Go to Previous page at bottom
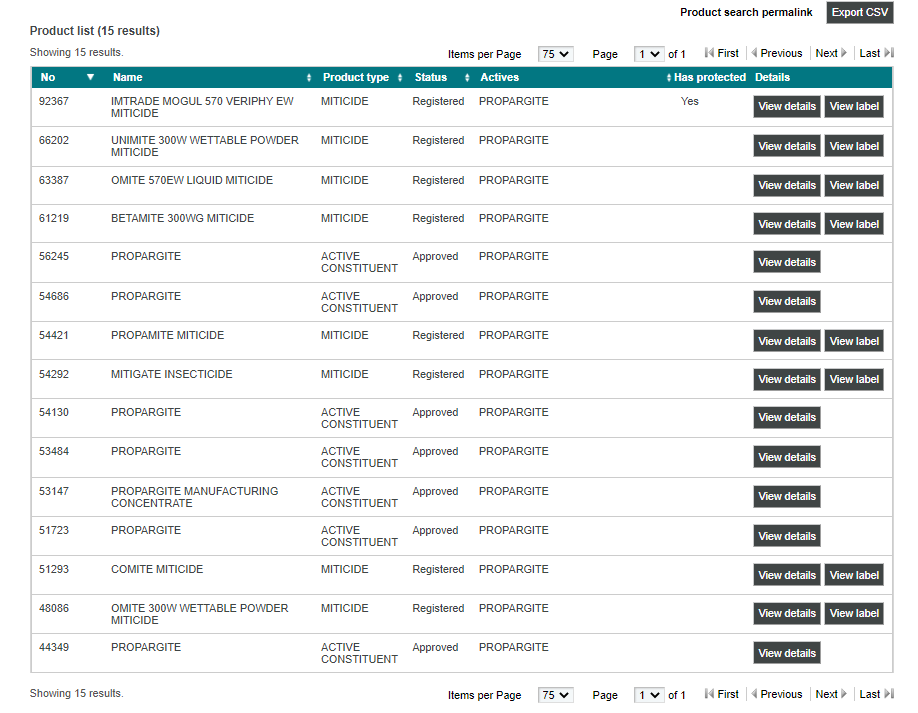 (x=776, y=694)
